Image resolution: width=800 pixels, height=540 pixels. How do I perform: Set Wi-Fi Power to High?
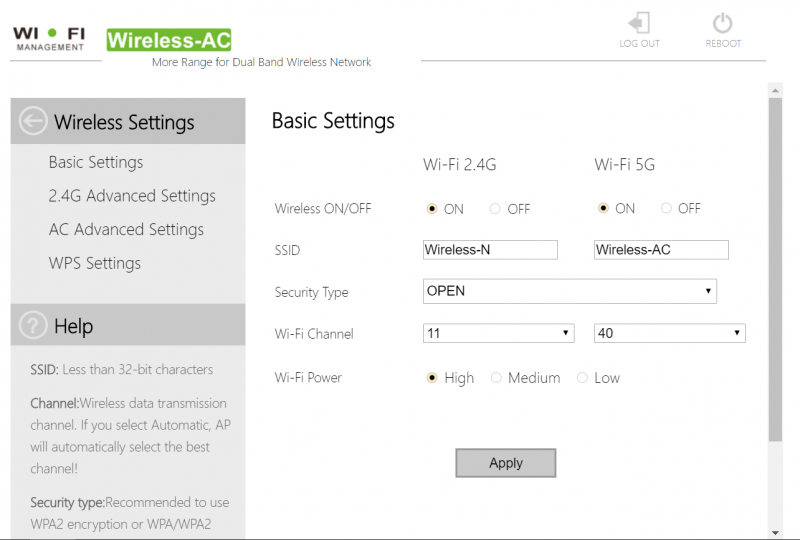pyautogui.click(x=432, y=378)
